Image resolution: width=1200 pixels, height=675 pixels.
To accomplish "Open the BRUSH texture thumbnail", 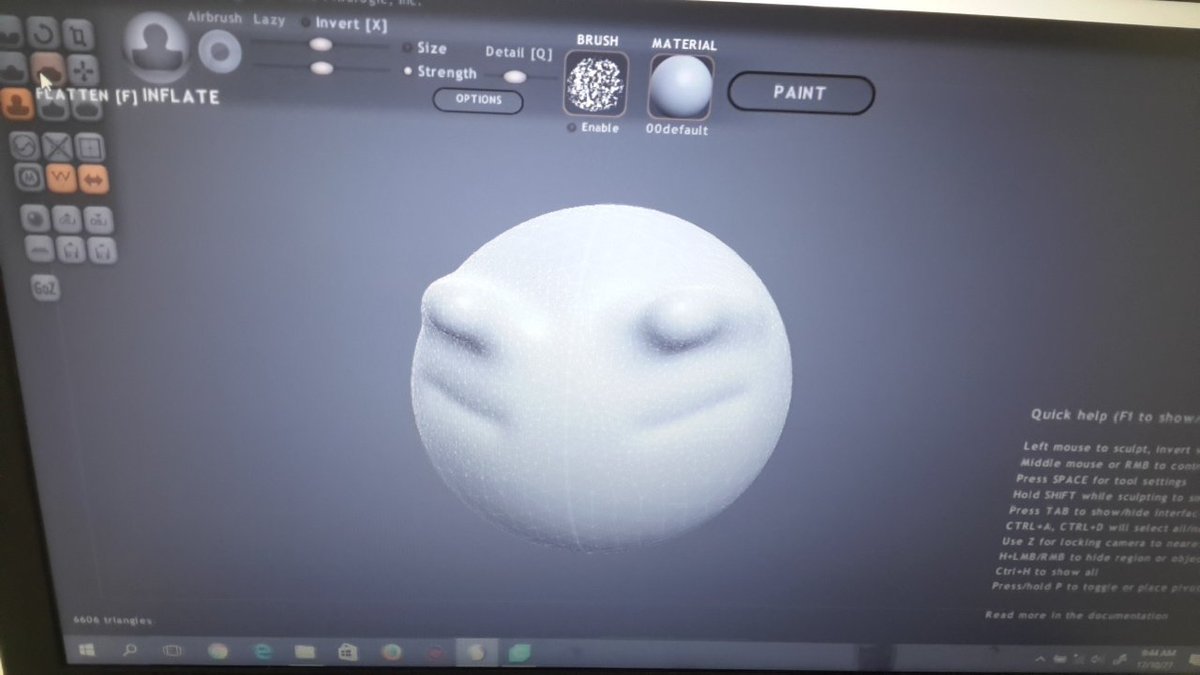I will pos(597,83).
